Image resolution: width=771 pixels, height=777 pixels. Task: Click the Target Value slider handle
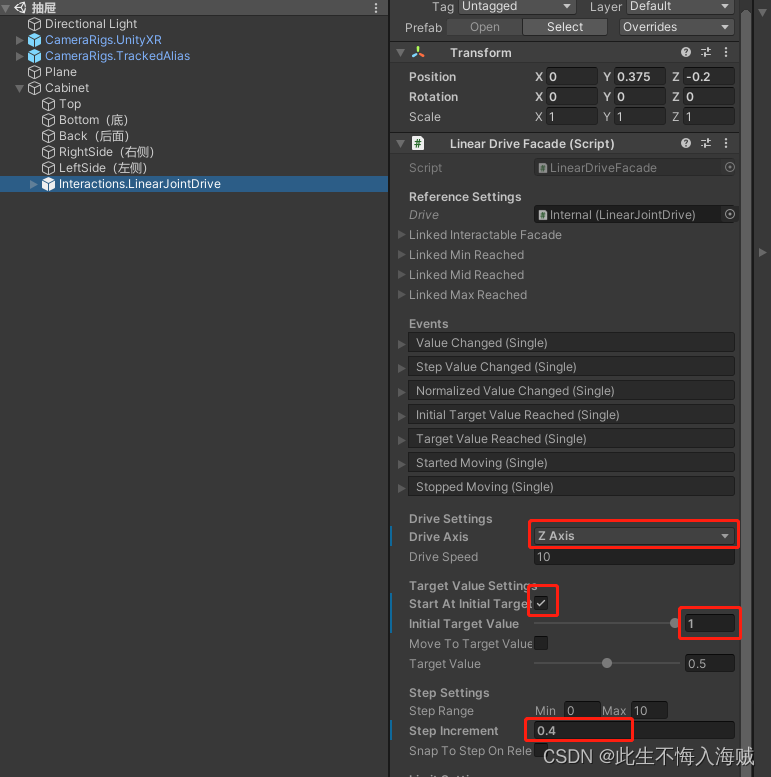(607, 663)
